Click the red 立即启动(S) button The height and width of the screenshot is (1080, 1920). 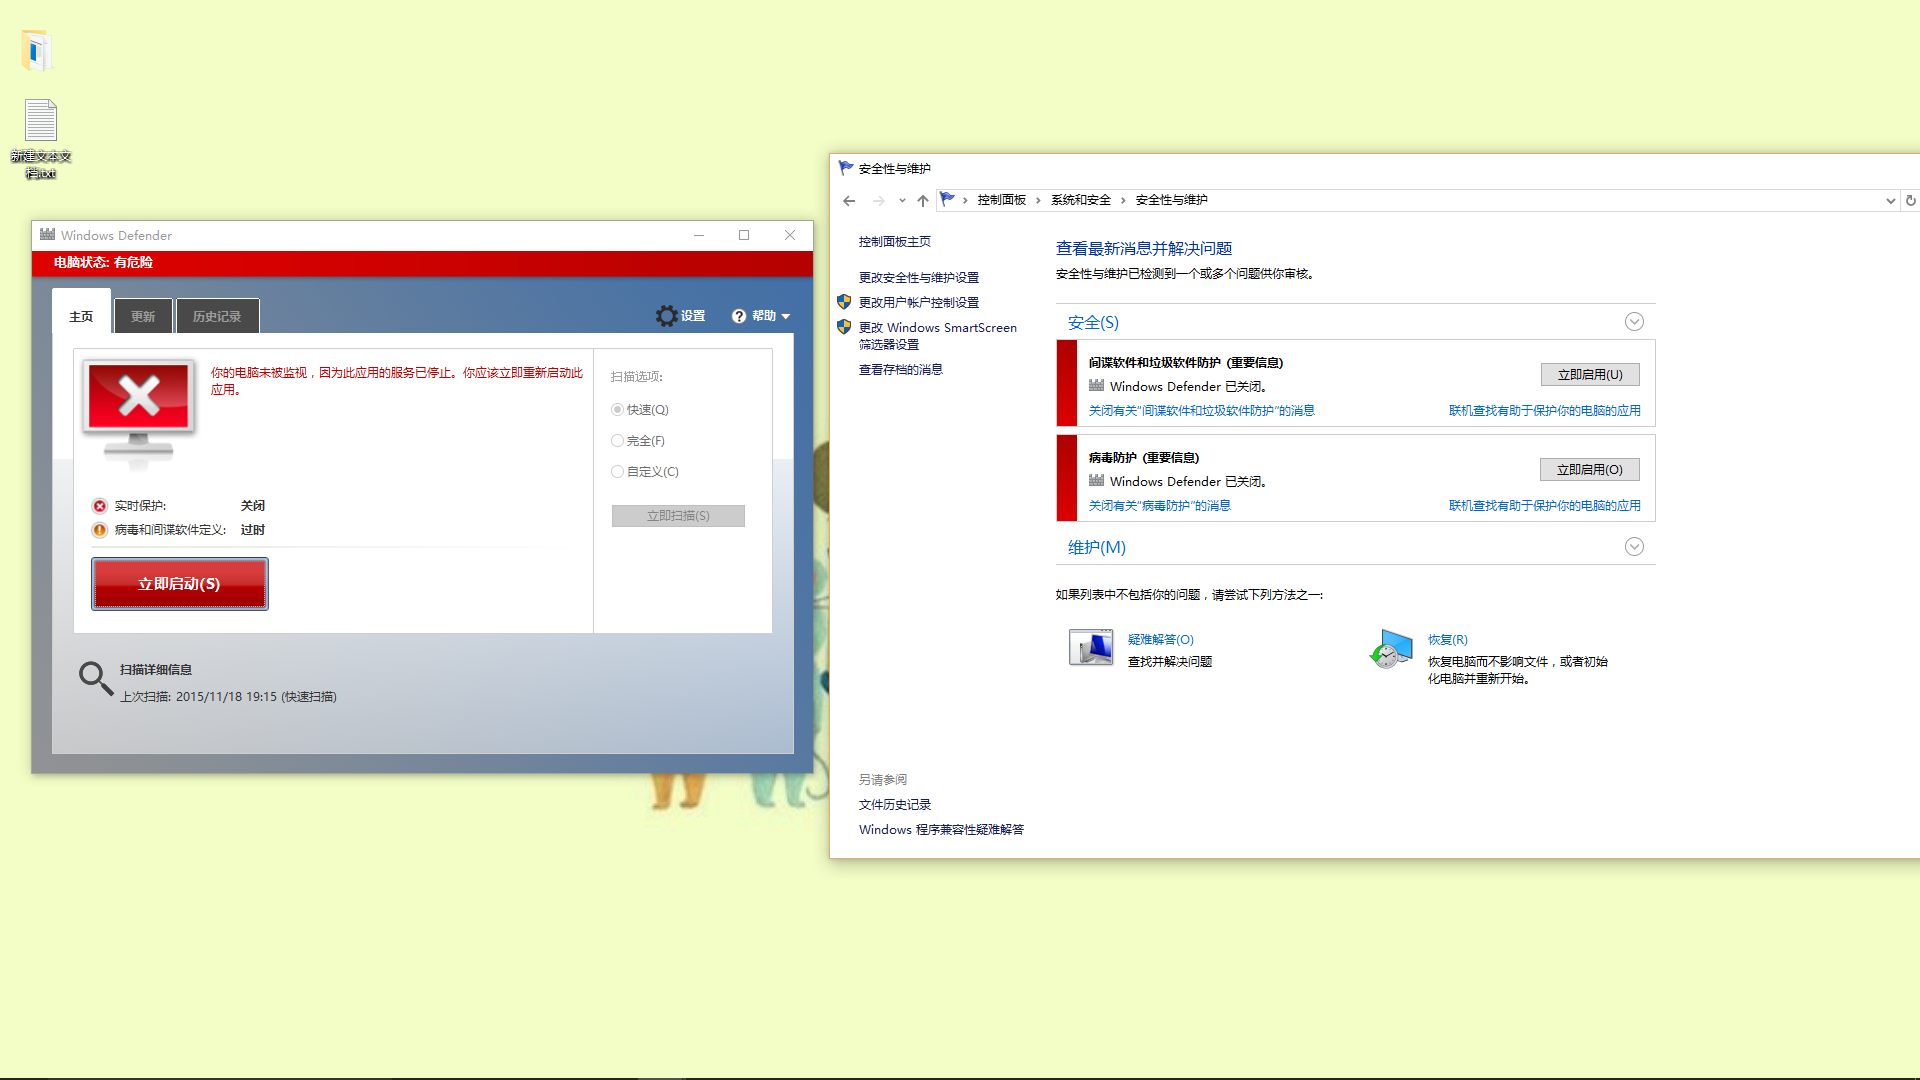180,584
